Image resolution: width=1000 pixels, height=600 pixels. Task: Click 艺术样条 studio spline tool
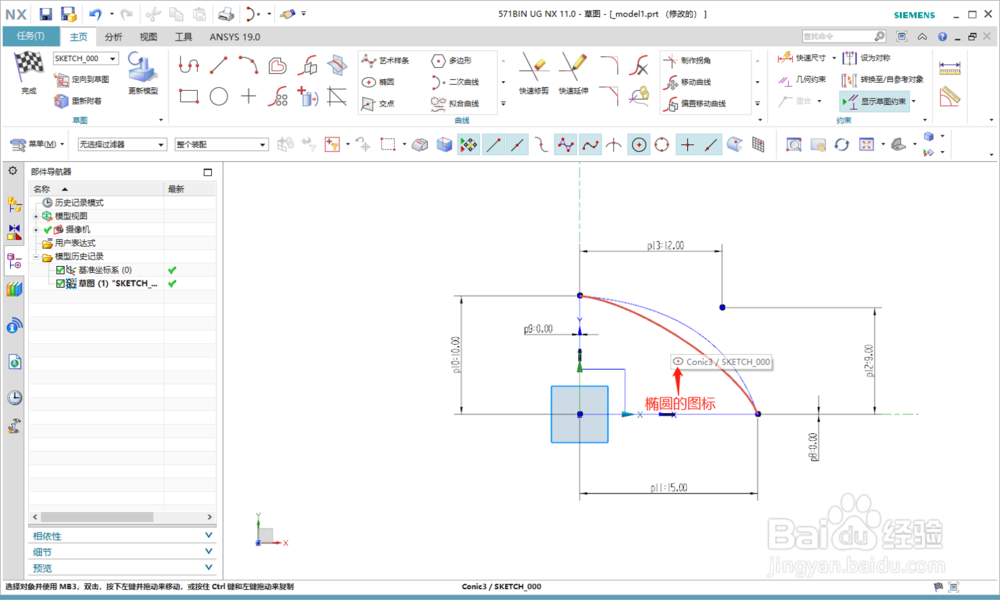385,61
